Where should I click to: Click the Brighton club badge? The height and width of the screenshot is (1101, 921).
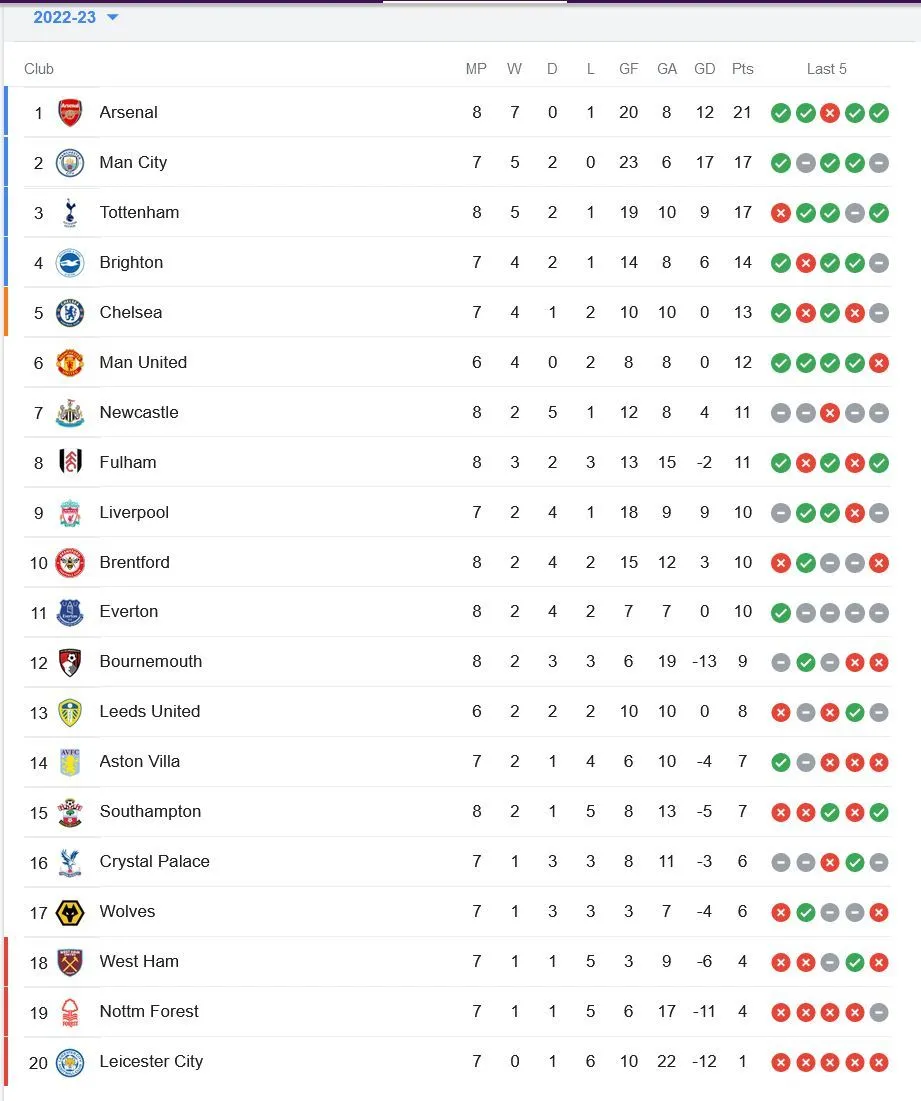70,262
